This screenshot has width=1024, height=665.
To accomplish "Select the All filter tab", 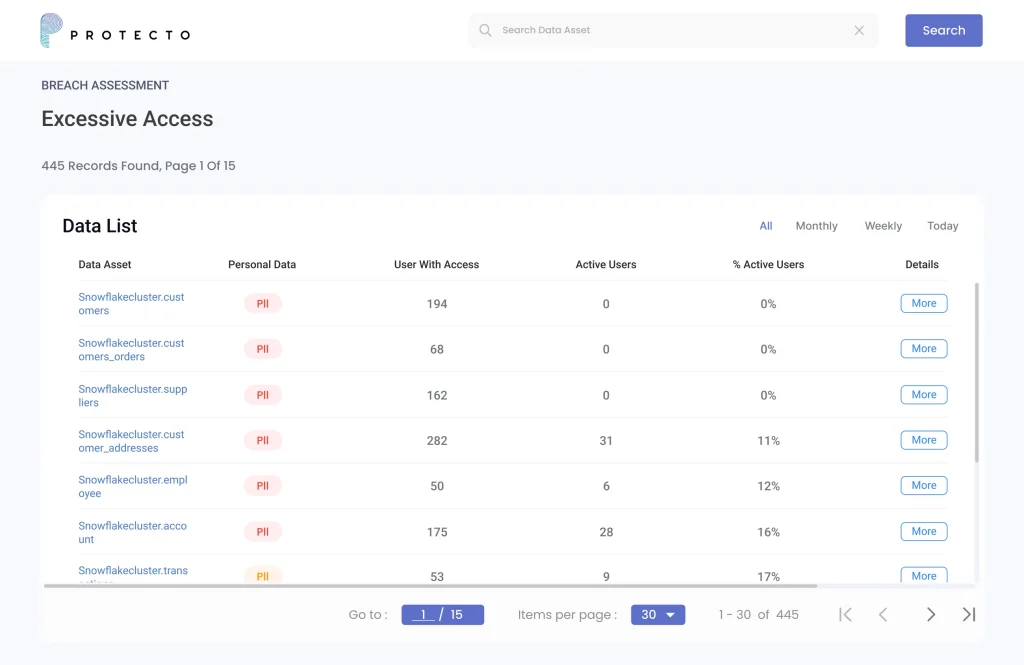I will click(766, 226).
